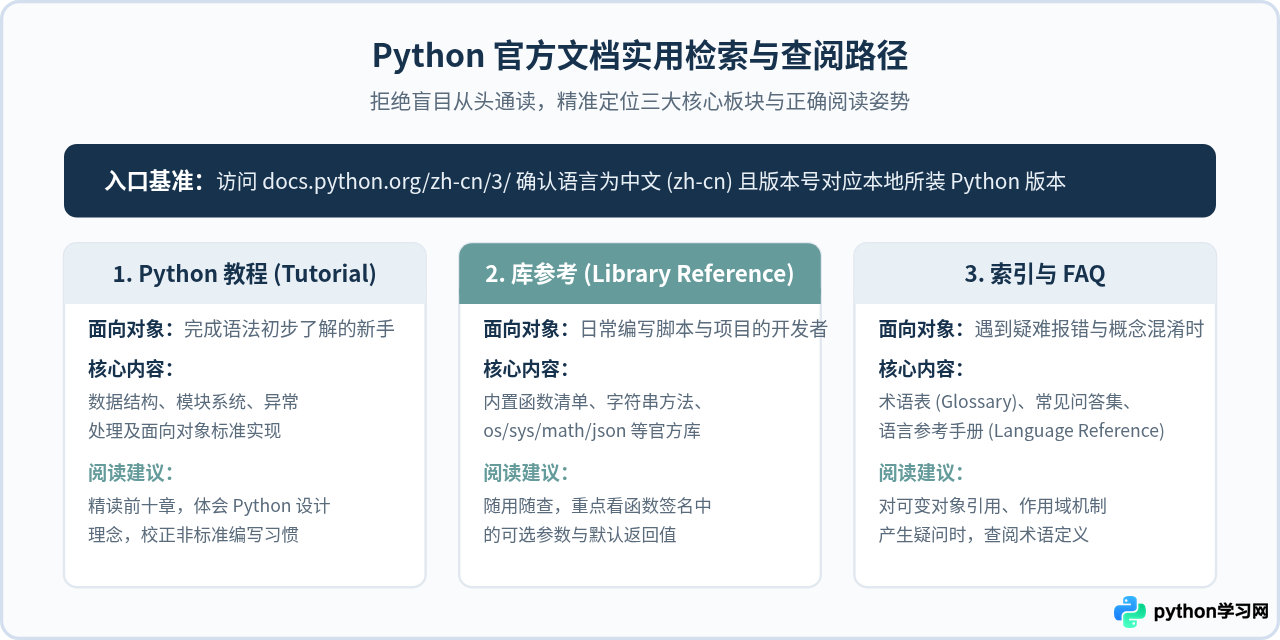
Task: Click 的可选参数与默认返回值 line
Action: 580,535
